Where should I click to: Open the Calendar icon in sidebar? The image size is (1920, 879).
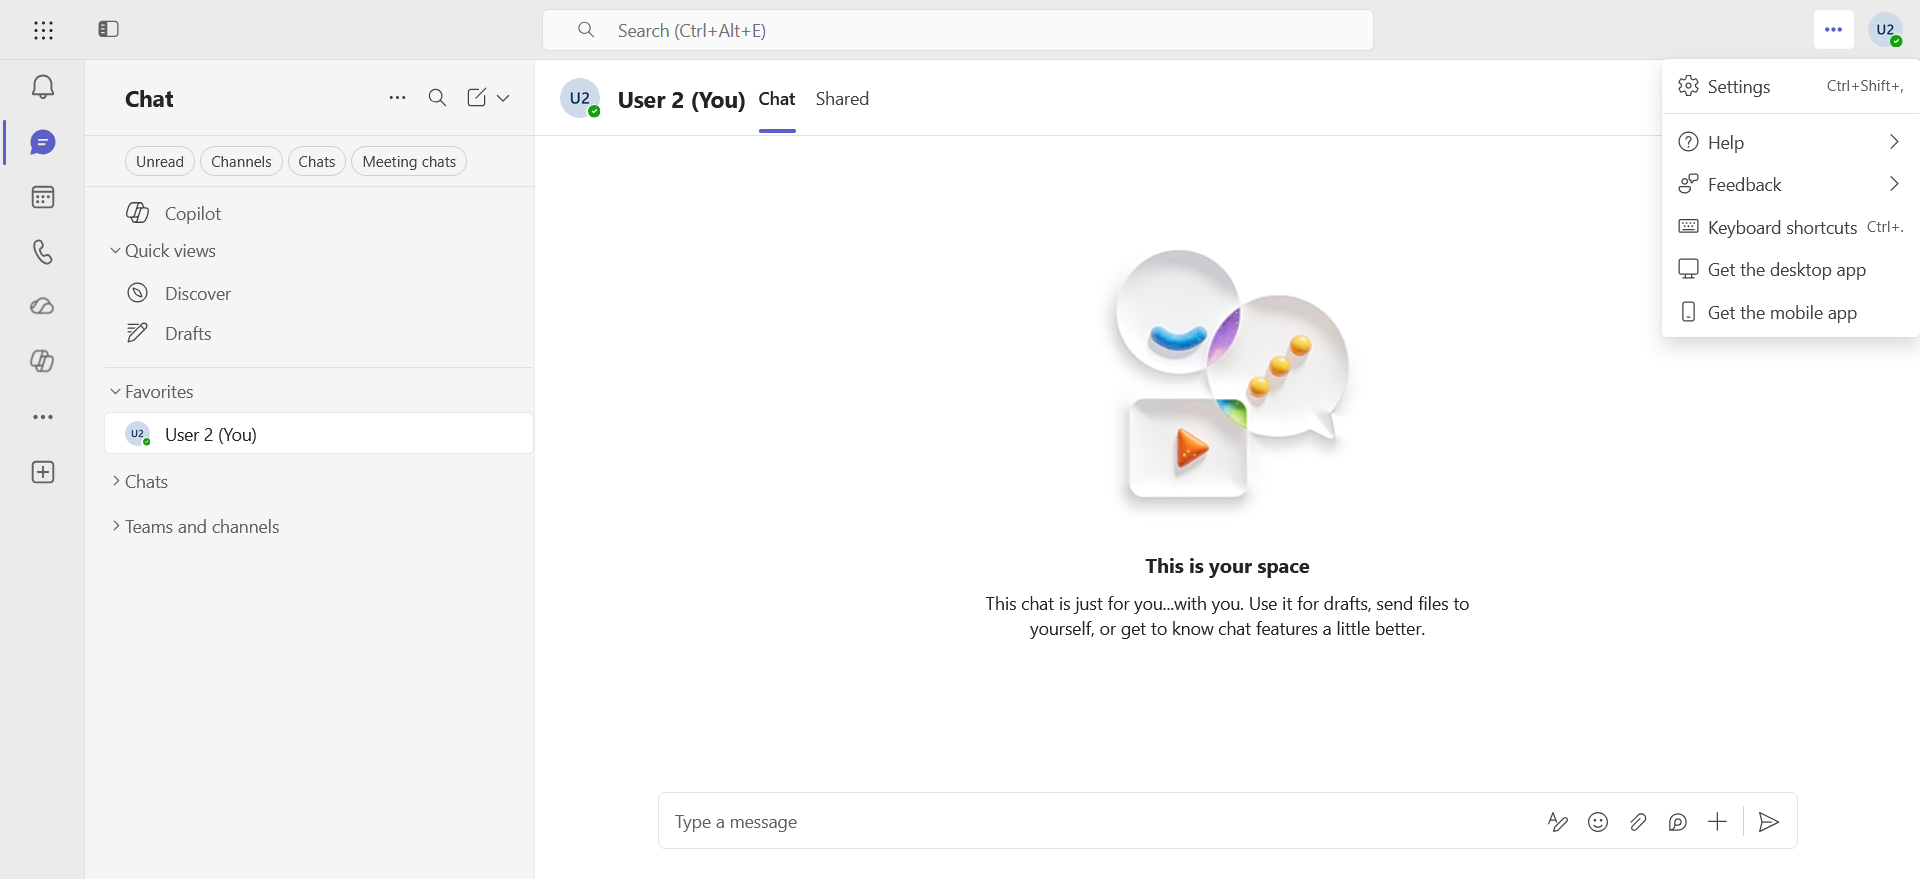click(42, 197)
